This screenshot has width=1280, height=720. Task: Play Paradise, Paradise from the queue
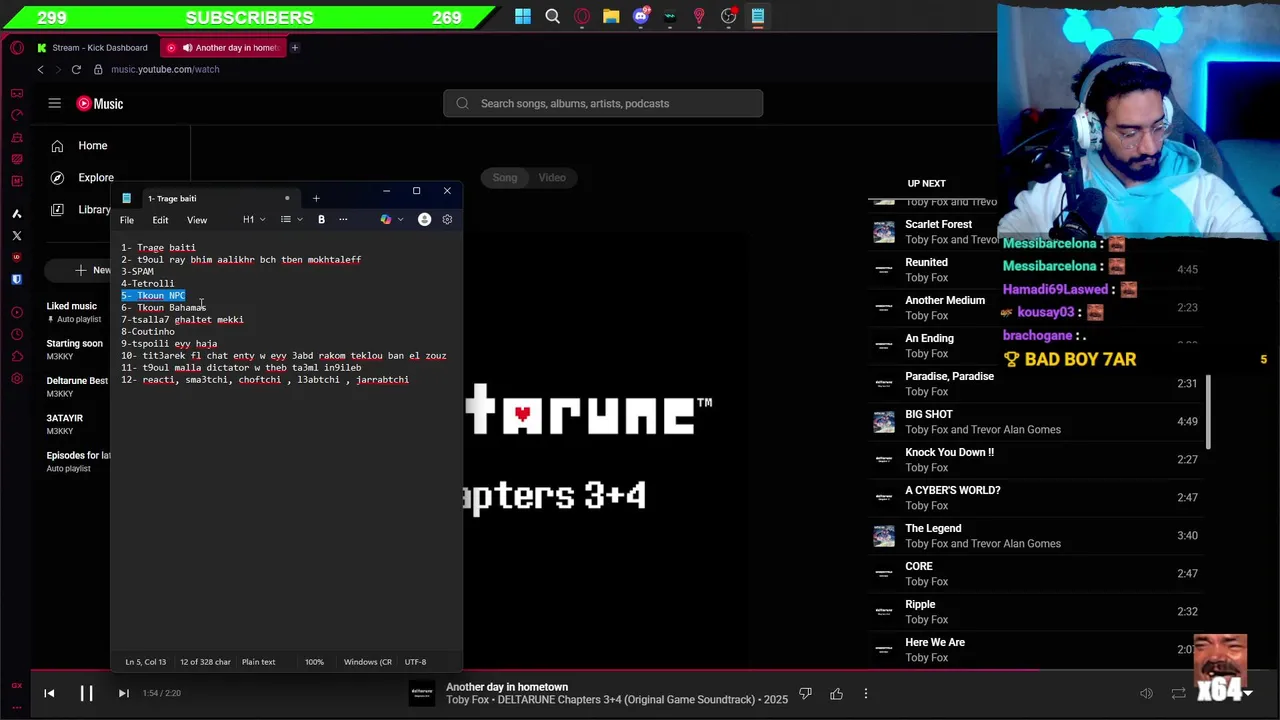pyautogui.click(x=1035, y=384)
